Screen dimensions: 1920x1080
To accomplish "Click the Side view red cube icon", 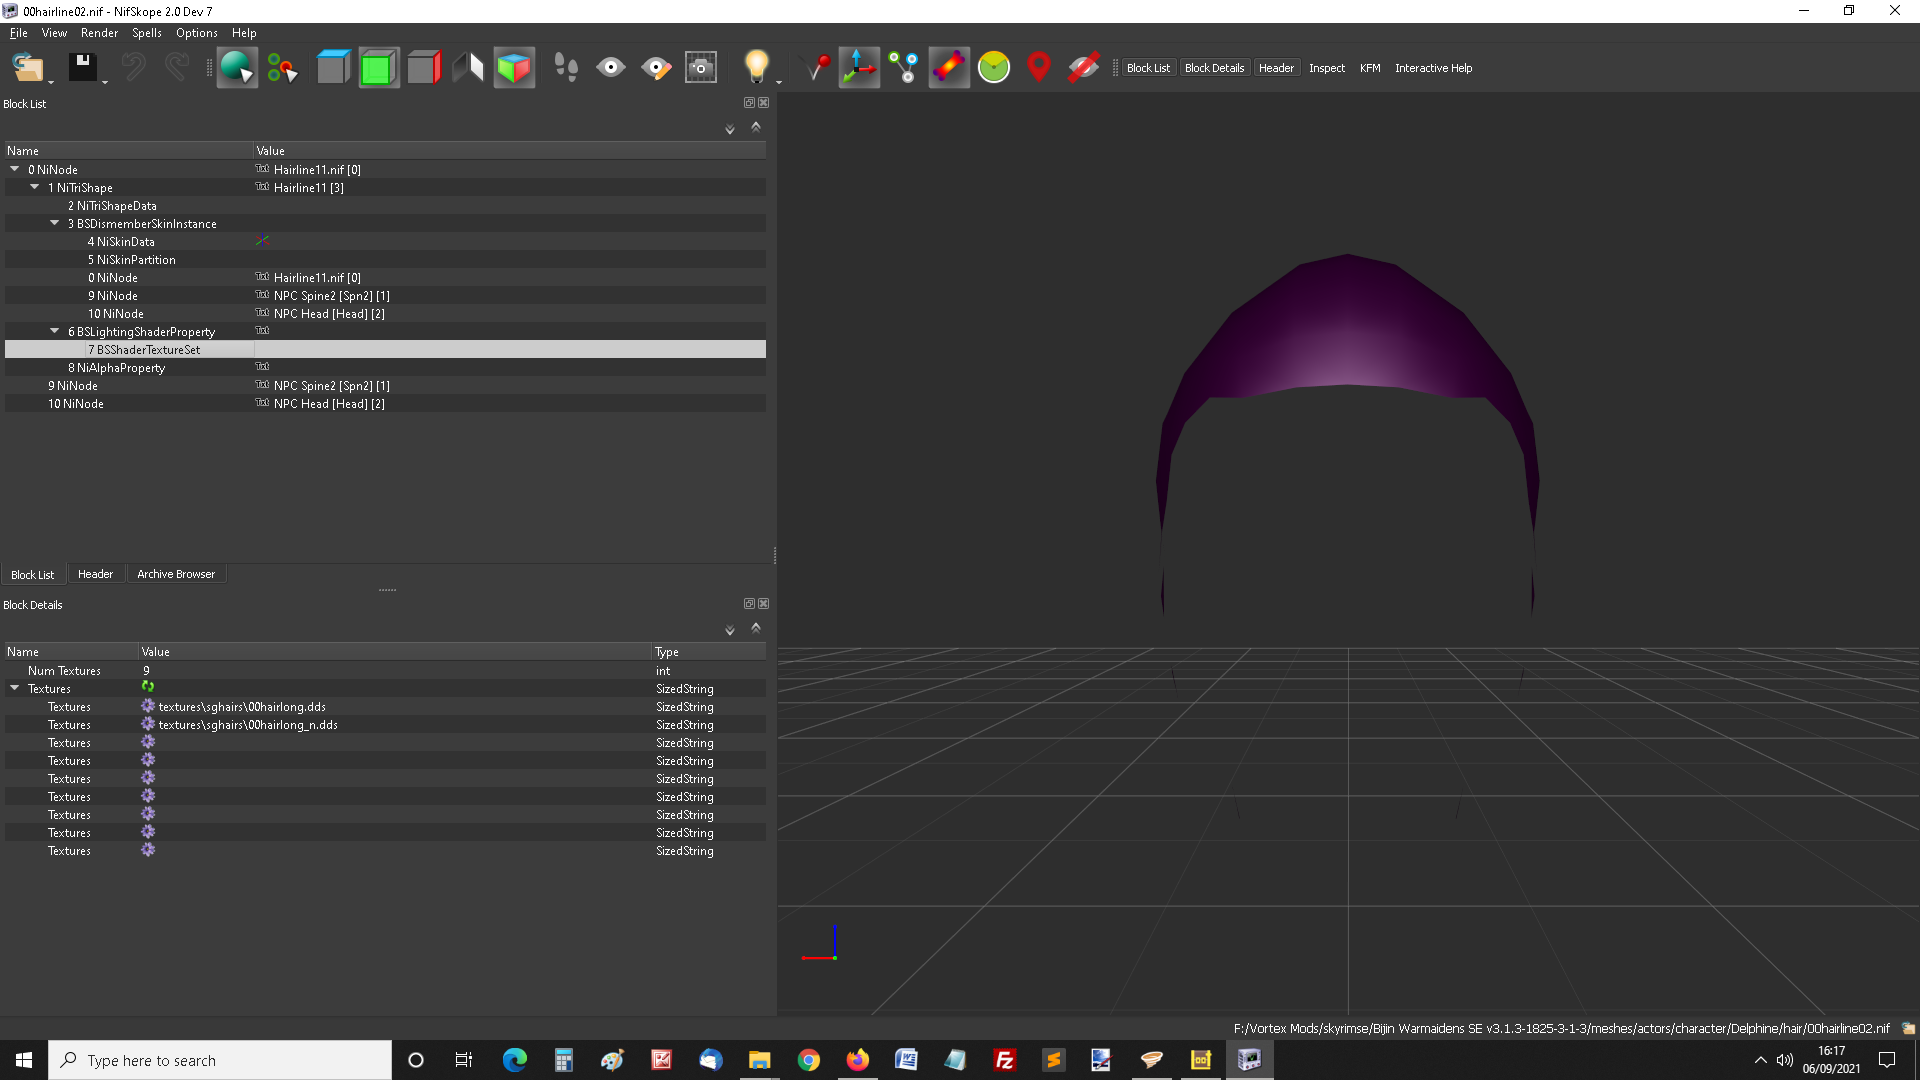I will tap(424, 67).
